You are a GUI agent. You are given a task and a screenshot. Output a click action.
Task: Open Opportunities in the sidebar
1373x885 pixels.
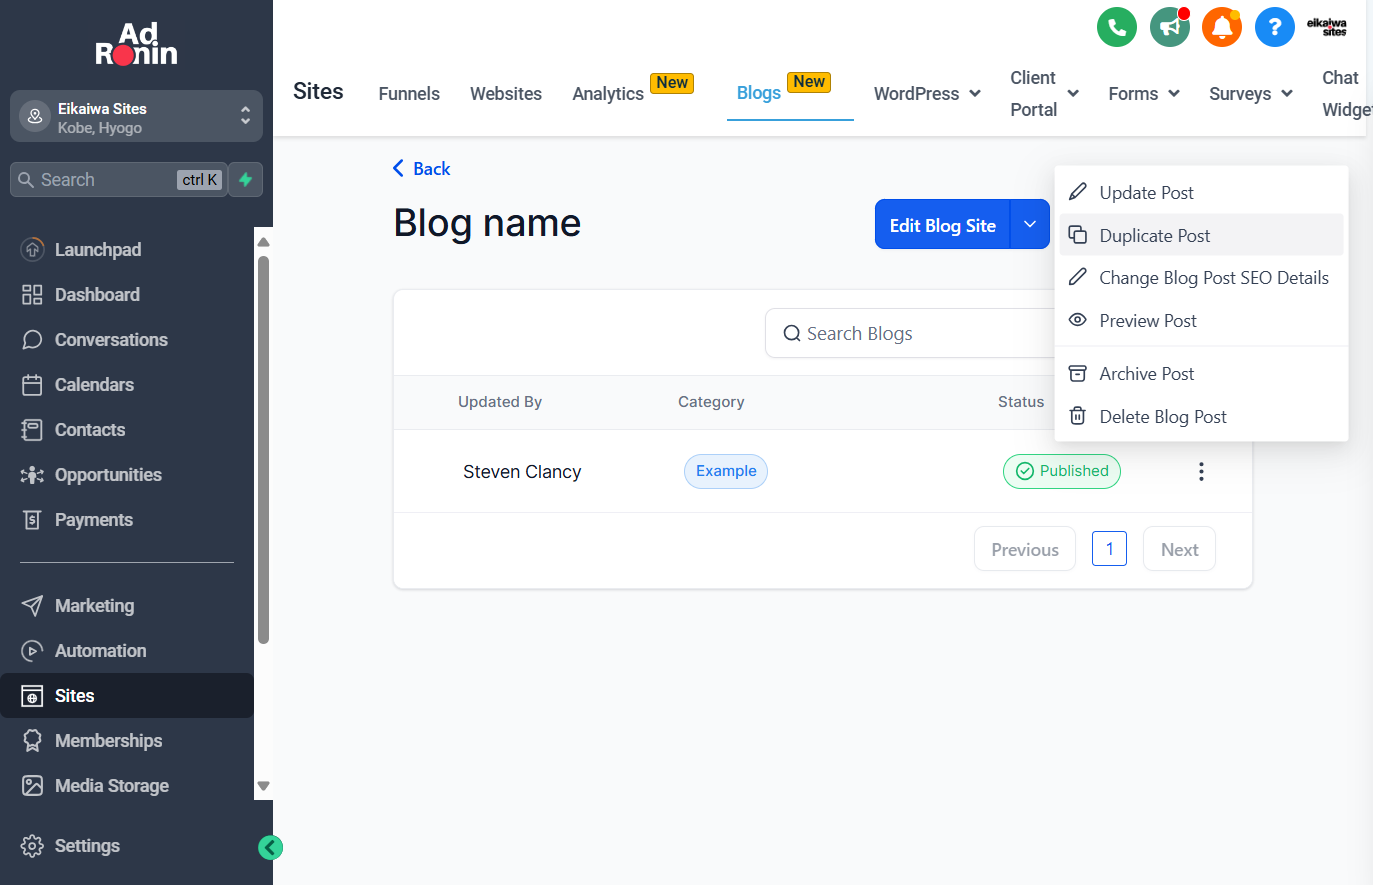[x=108, y=475]
